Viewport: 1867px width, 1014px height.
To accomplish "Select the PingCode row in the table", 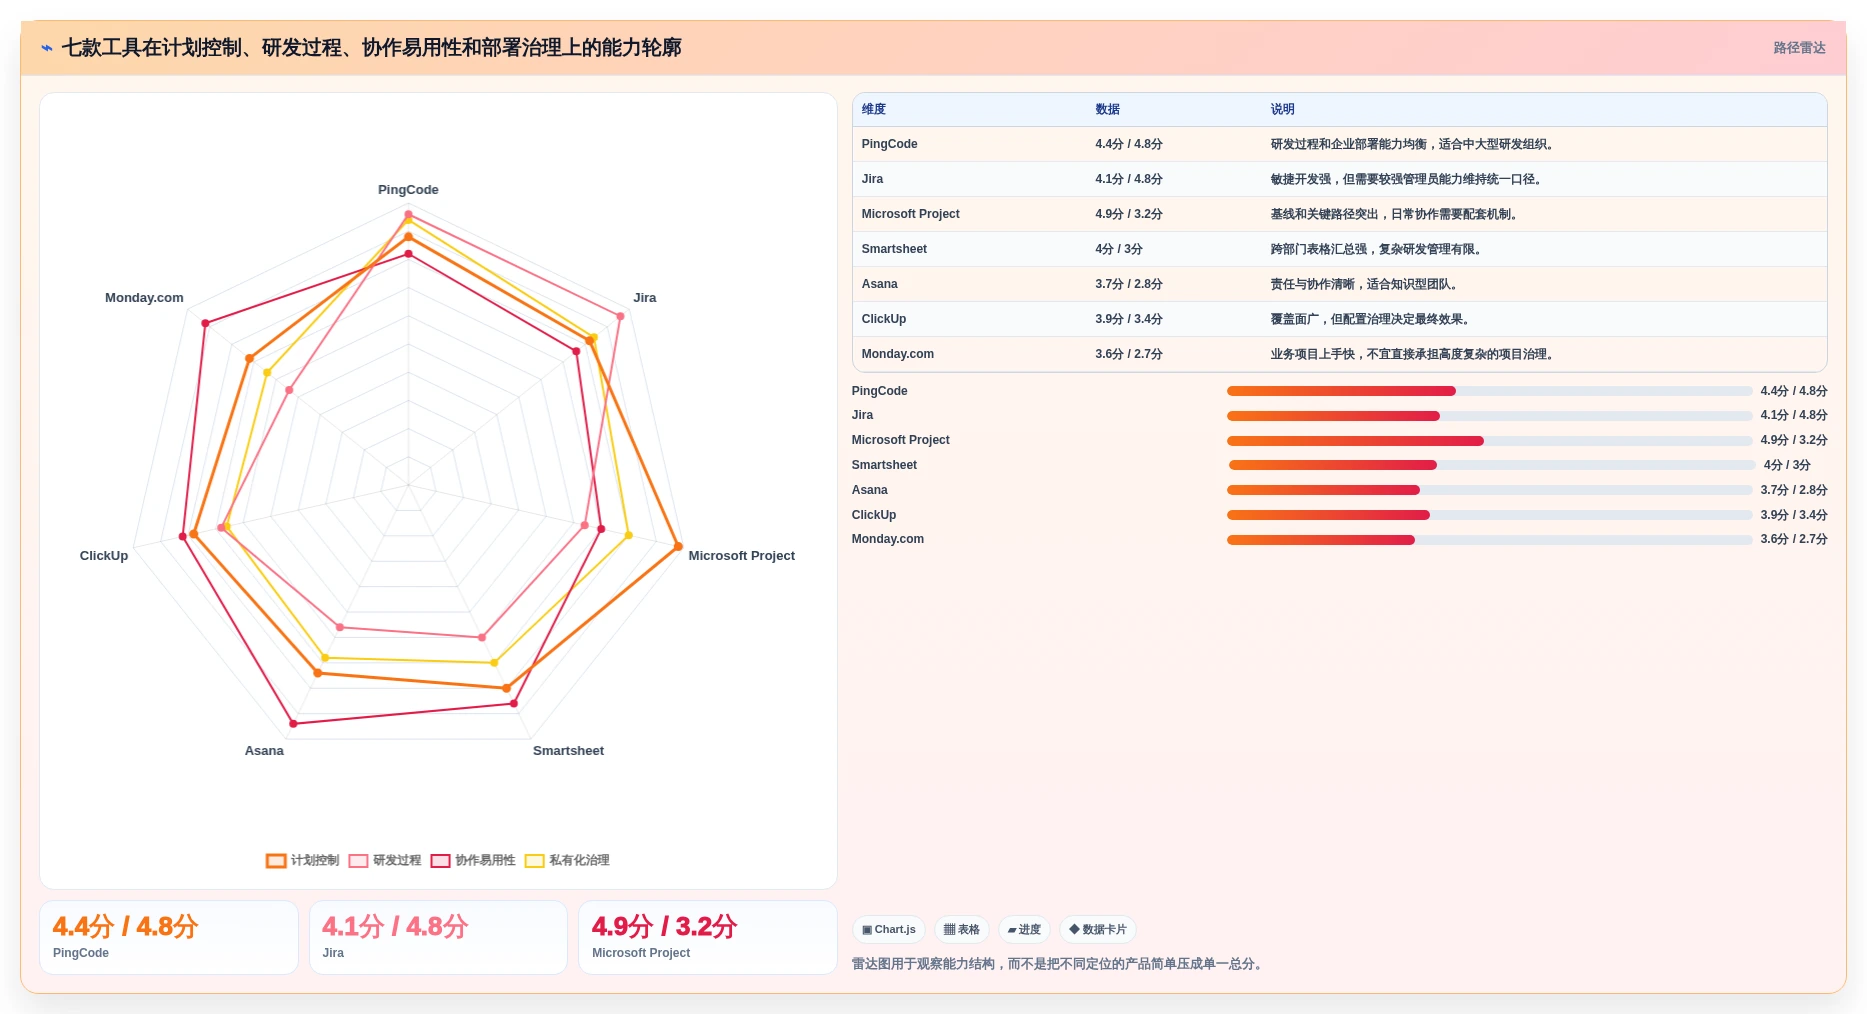I will pyautogui.click(x=1339, y=144).
